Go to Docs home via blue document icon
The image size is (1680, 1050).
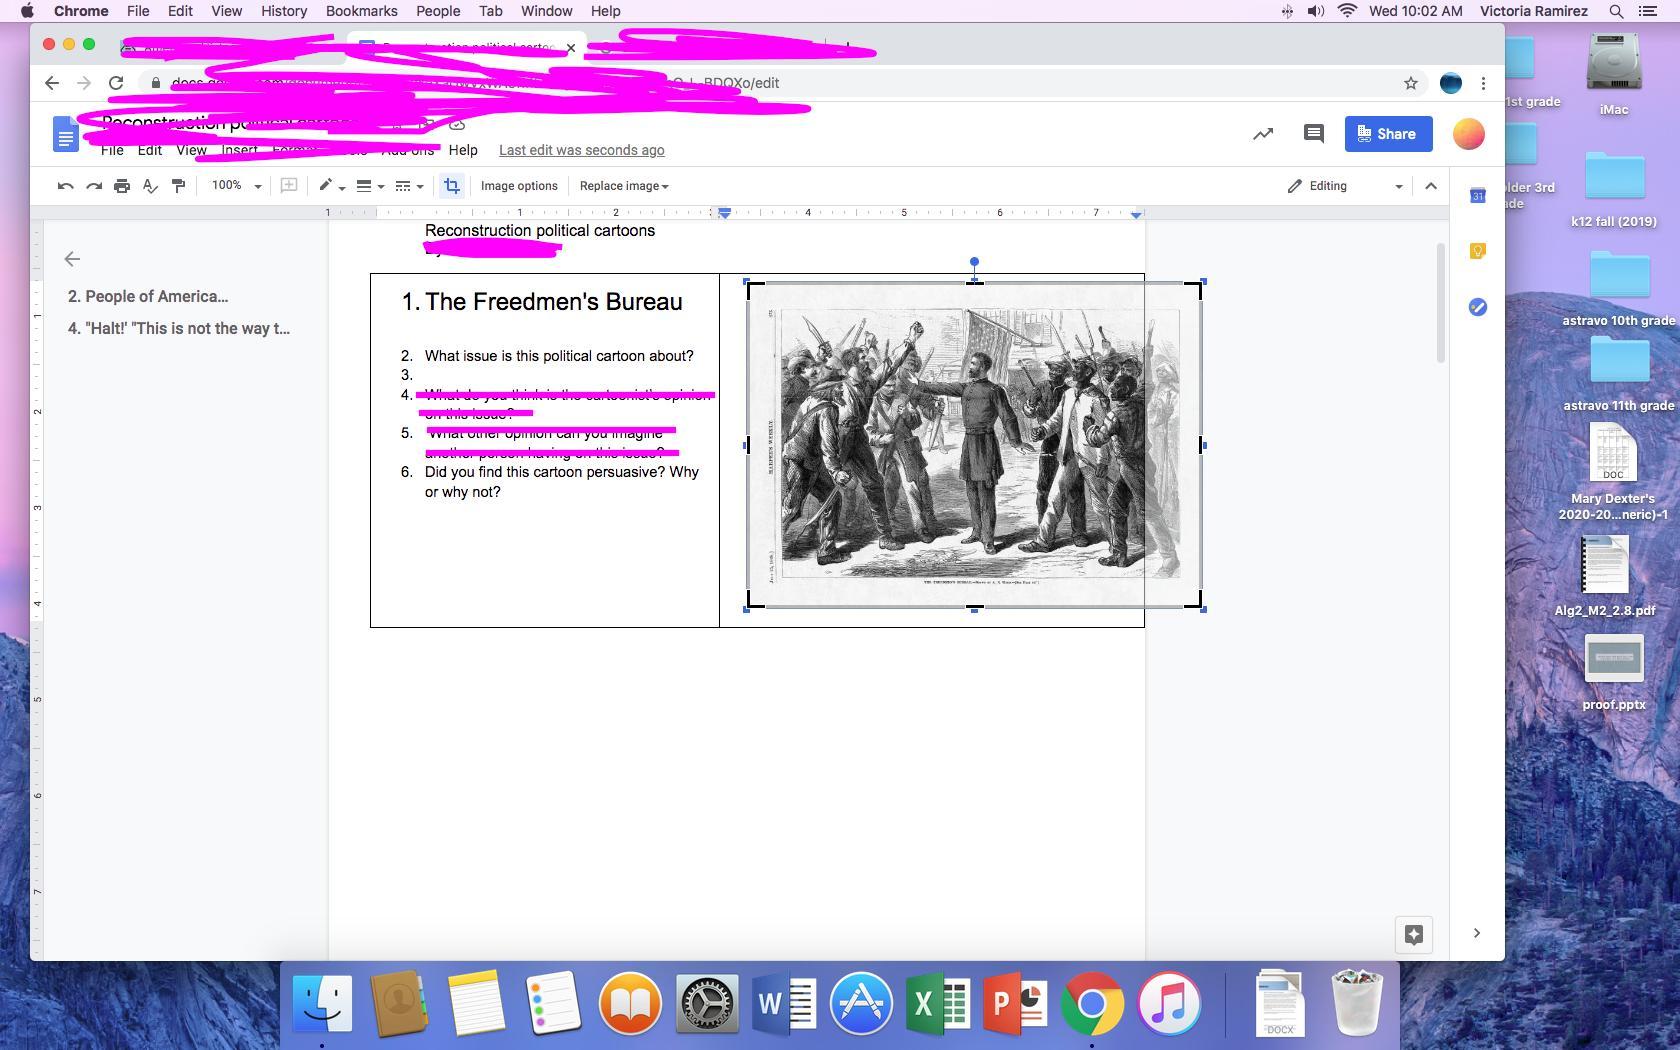65,134
